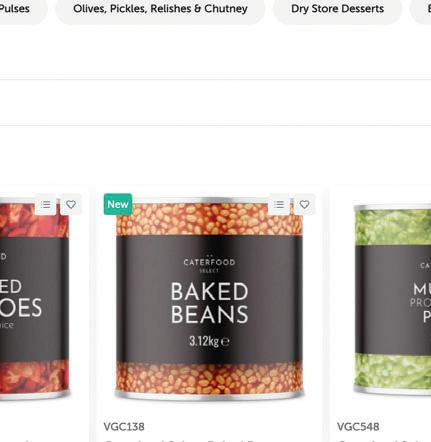Screen dimensions: 431x442
Task: Add Baked Beans to a shopping list
Action: pyautogui.click(x=279, y=204)
